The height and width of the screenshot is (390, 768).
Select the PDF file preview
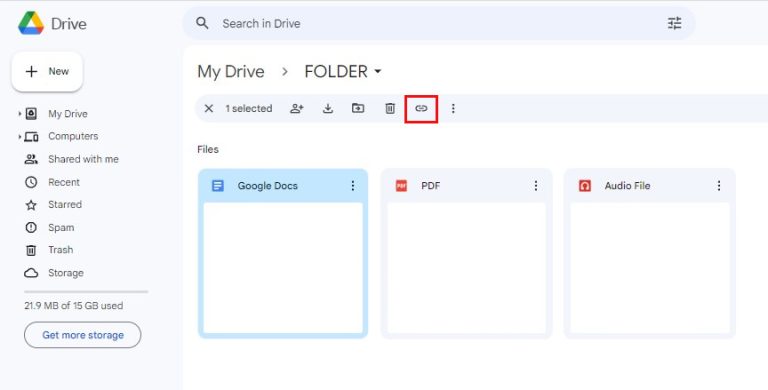click(466, 268)
